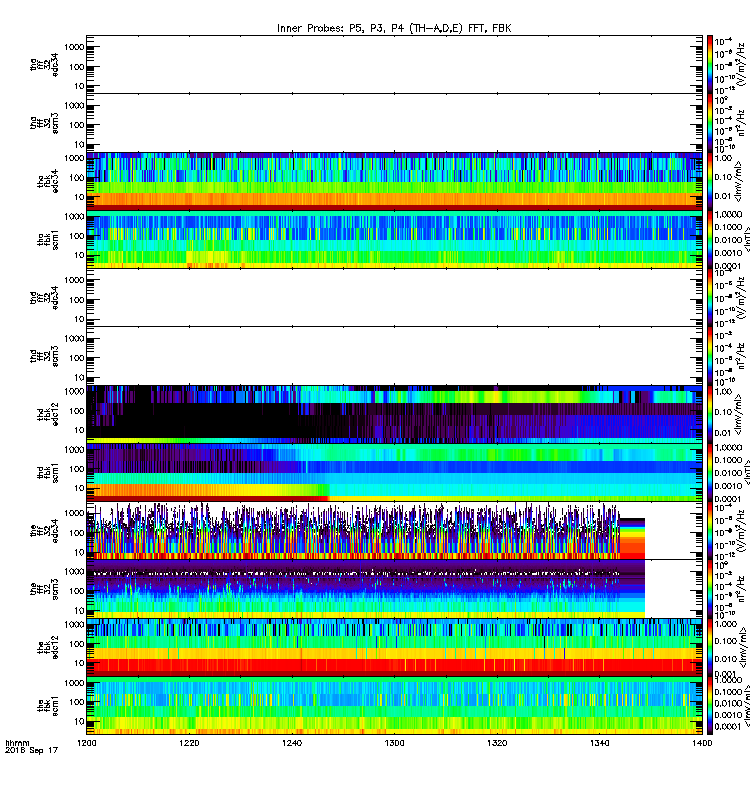Click the "tha fff 32 edc34" axis label
Viewport: 750px width, 800px height.
tap(44, 65)
